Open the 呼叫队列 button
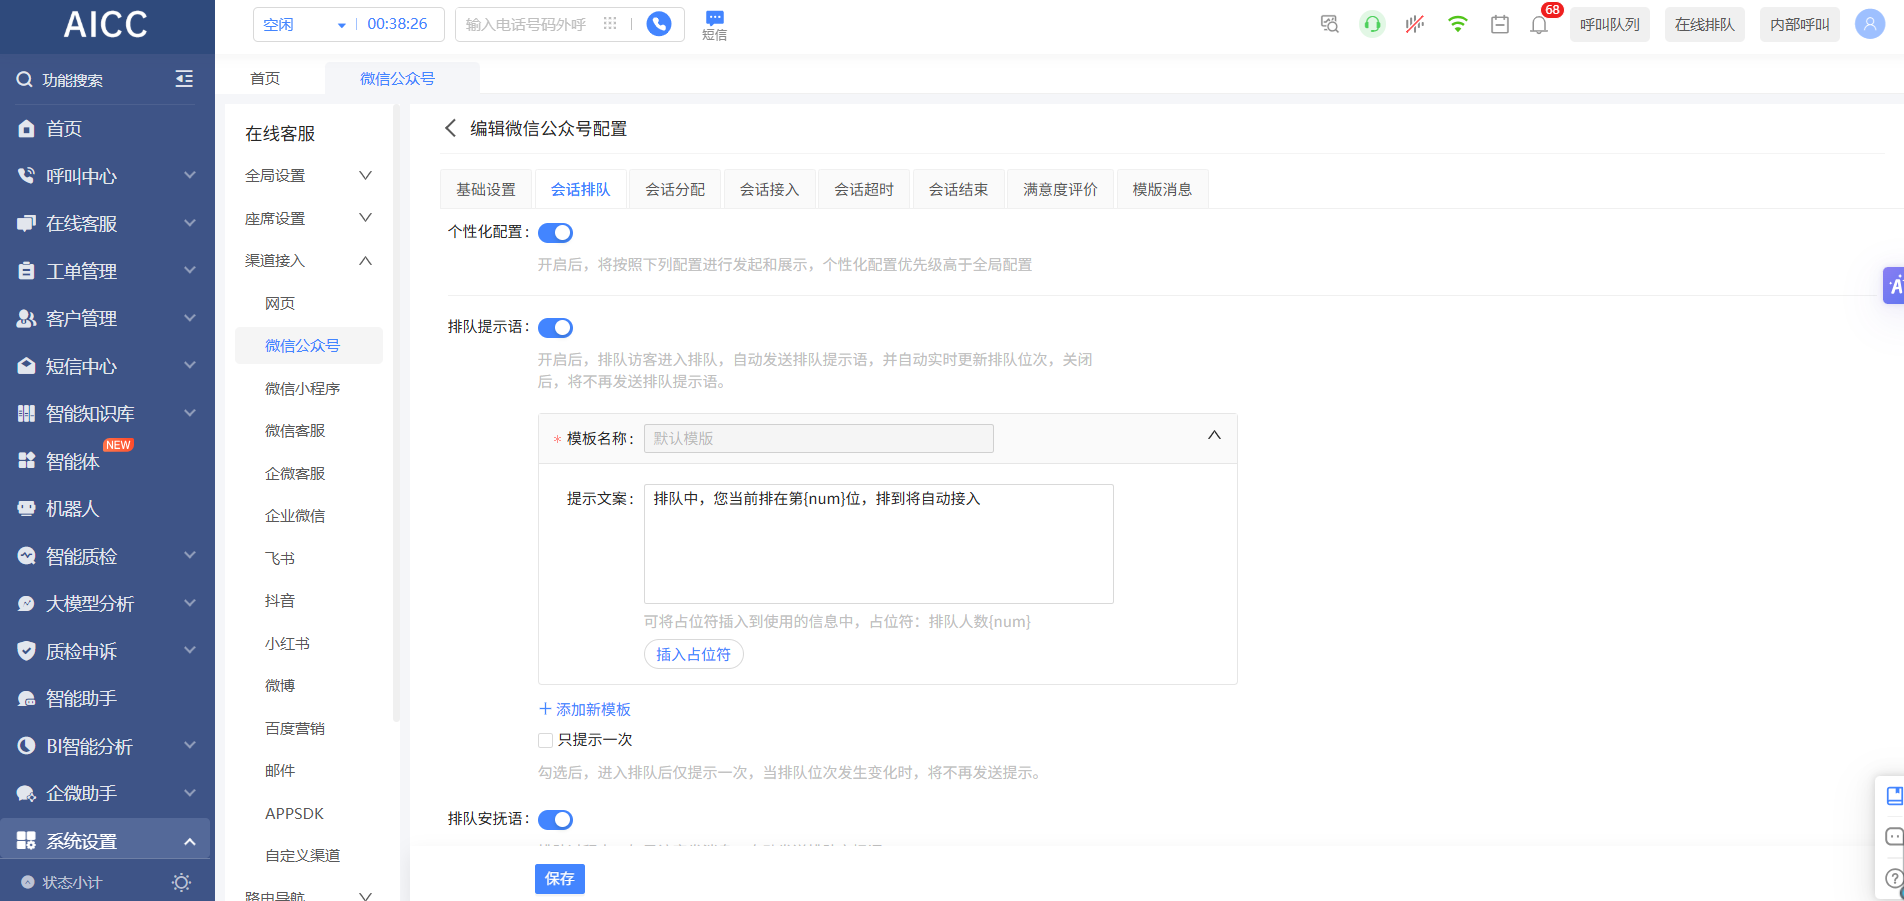This screenshot has height=901, width=1904. click(x=1610, y=24)
